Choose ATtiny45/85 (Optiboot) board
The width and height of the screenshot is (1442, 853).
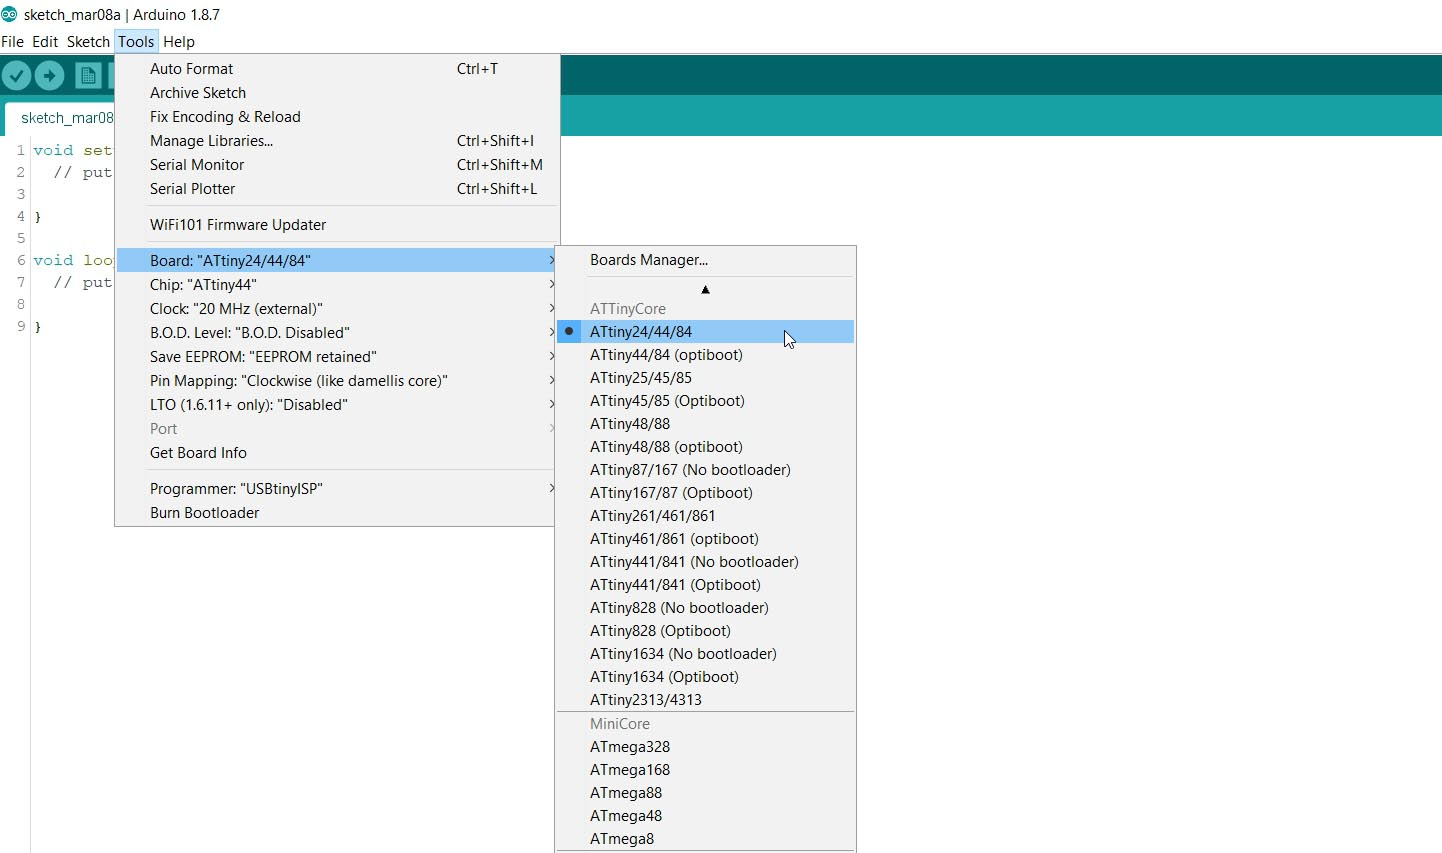tap(705, 400)
